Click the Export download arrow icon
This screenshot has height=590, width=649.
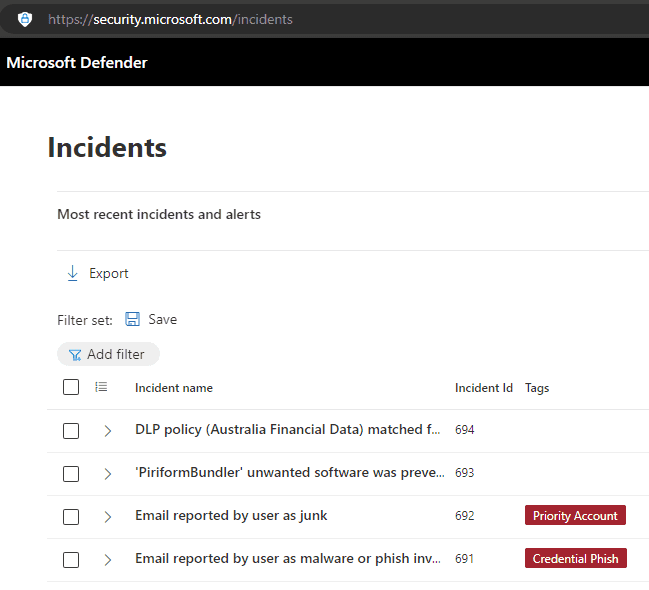[x=72, y=273]
